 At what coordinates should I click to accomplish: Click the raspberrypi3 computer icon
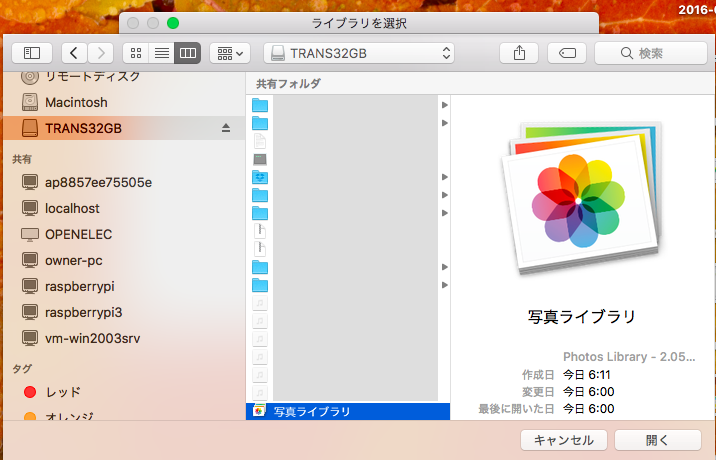(30, 312)
